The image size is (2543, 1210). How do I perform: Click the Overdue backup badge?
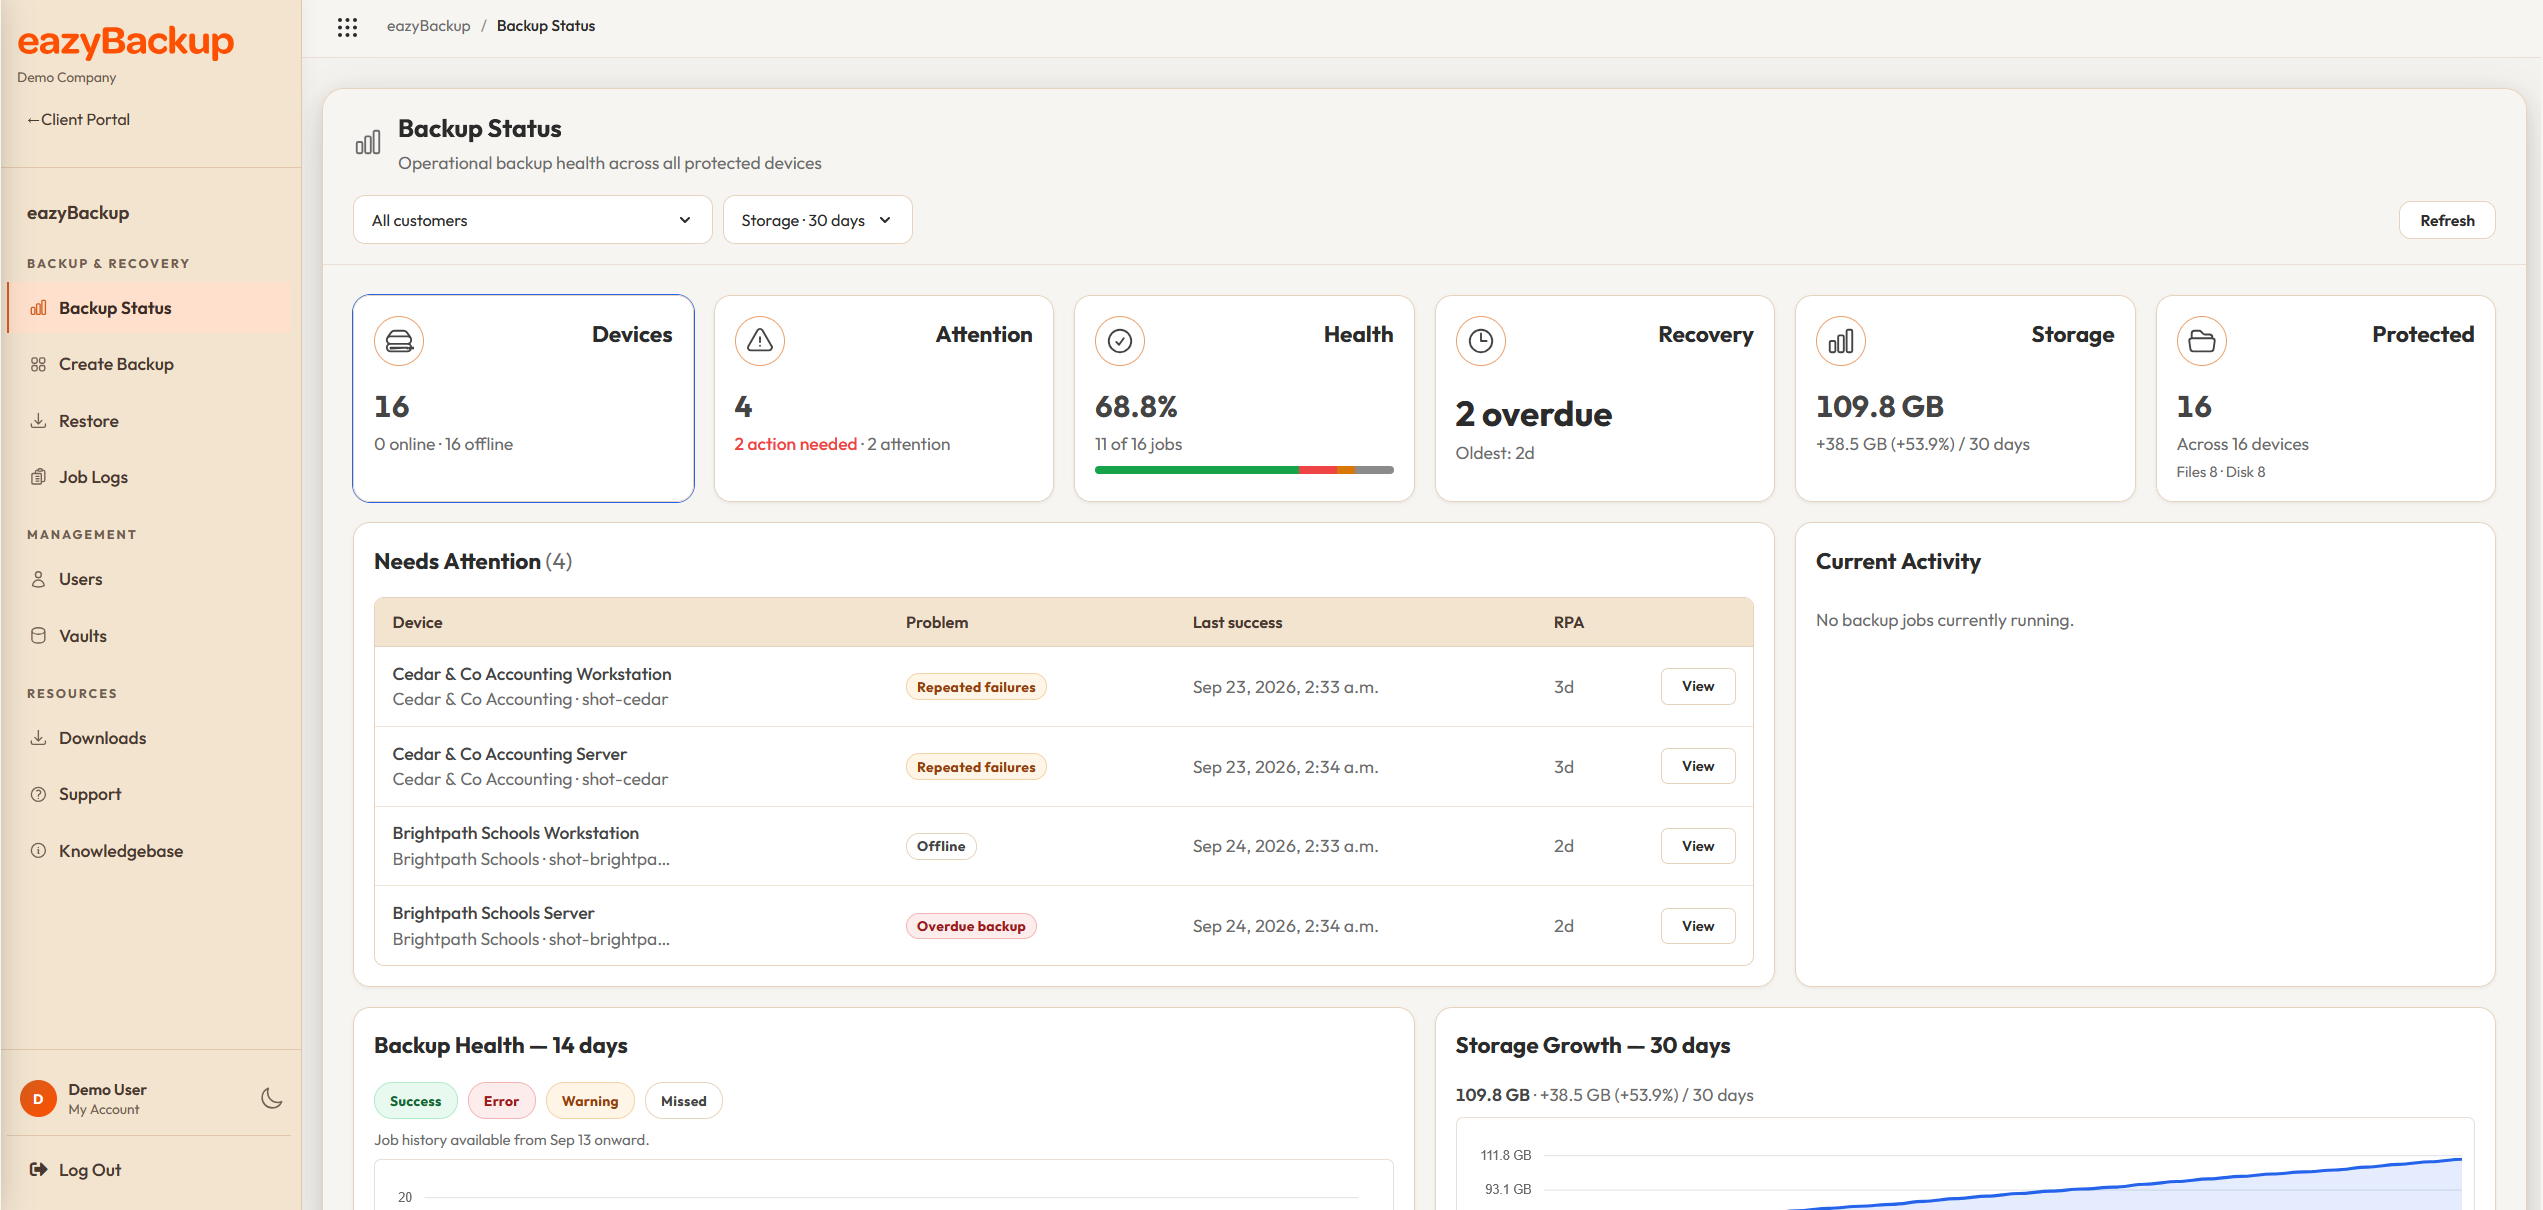point(971,926)
